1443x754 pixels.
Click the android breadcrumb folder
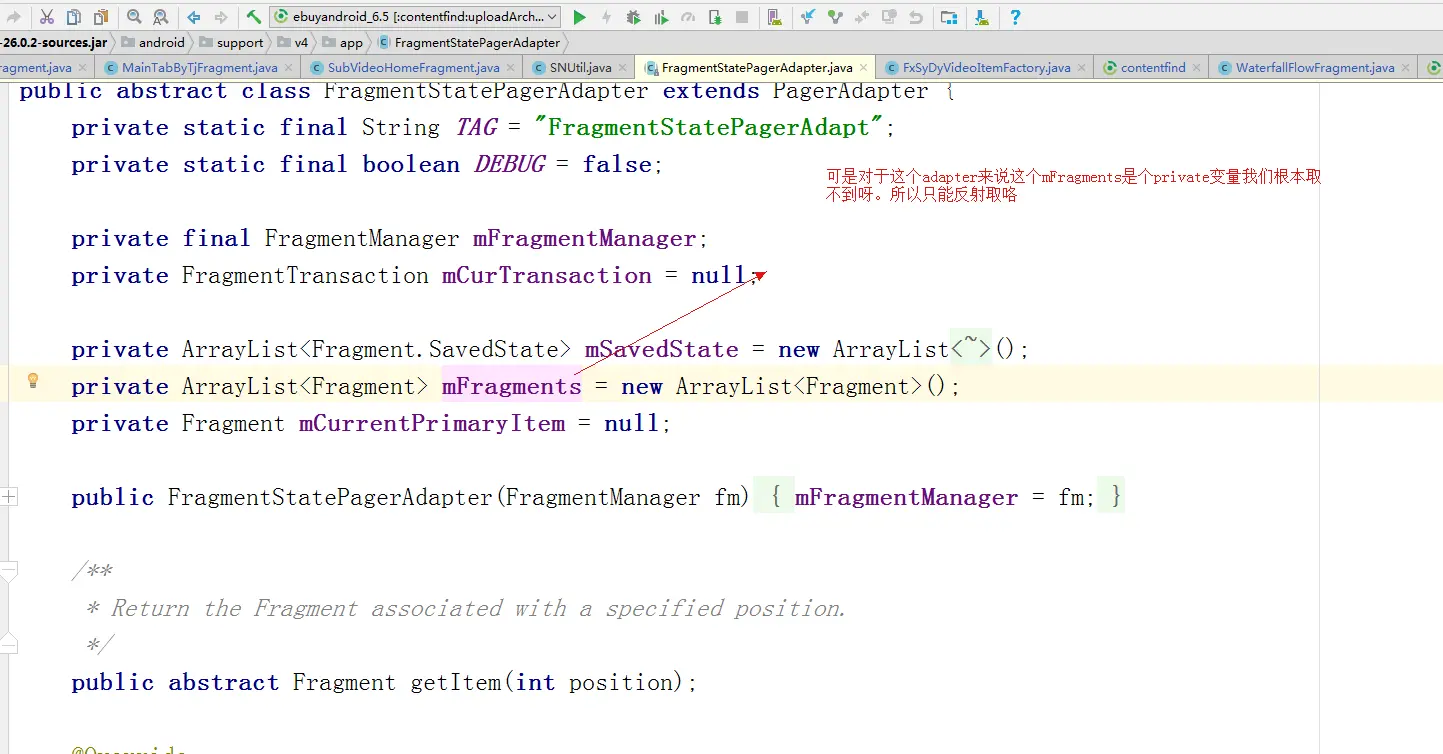tap(153, 43)
